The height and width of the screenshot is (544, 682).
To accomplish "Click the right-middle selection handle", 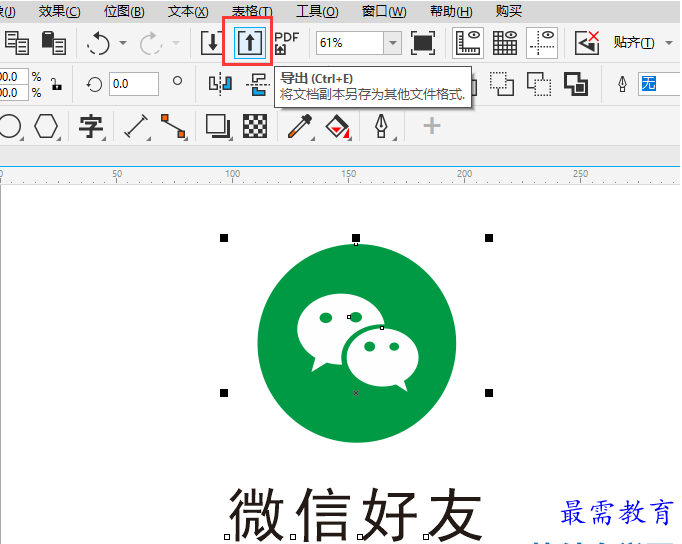I will tap(489, 393).
